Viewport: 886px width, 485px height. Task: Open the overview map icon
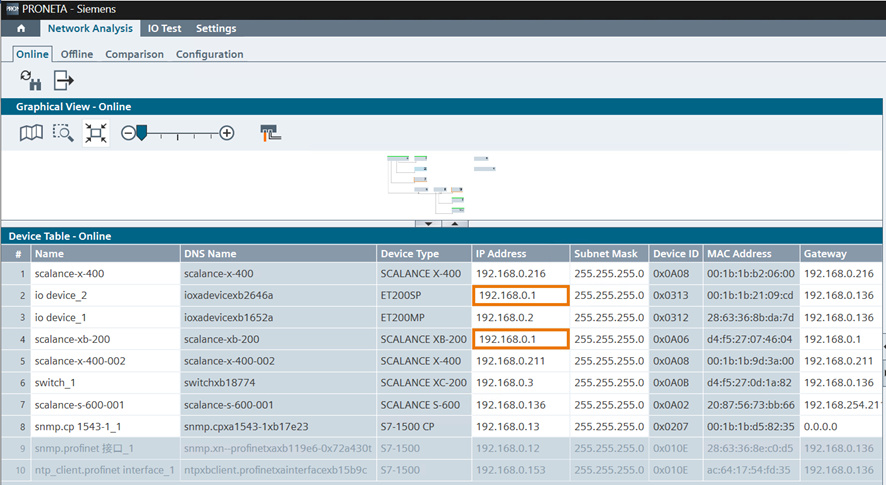(31, 133)
